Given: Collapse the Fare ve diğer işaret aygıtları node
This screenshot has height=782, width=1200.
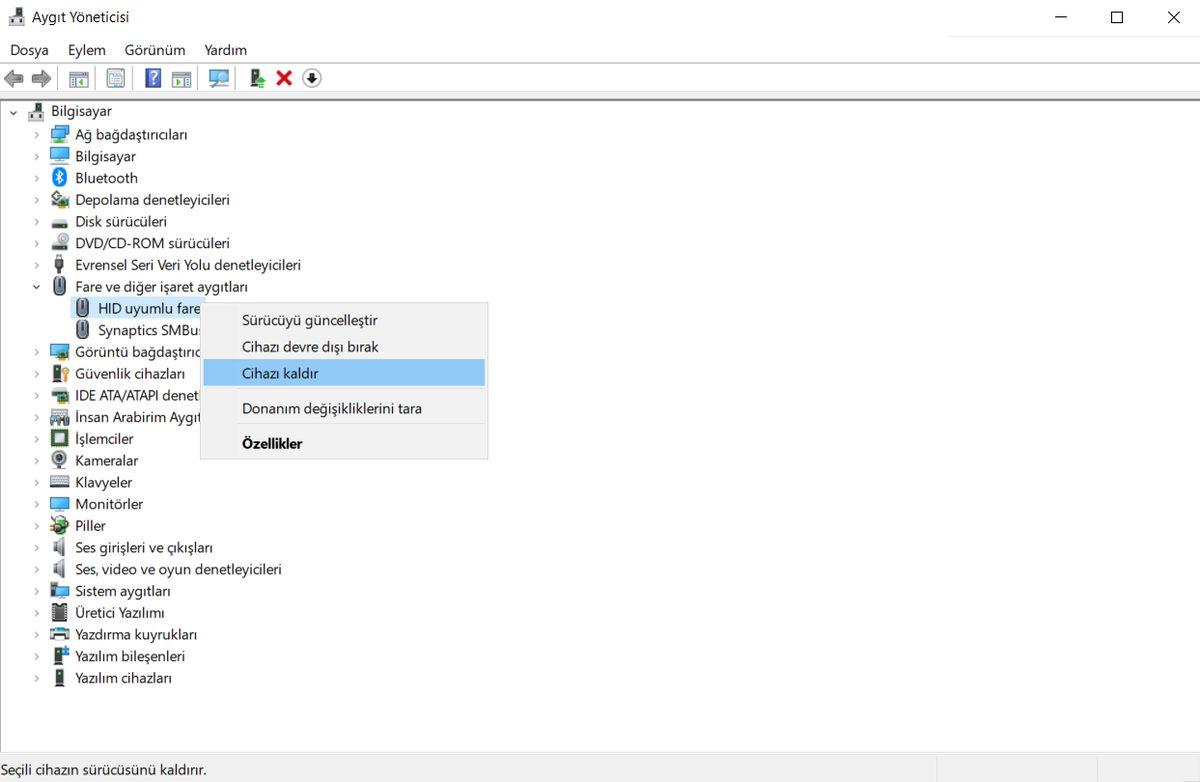Looking at the screenshot, I should click(x=37, y=287).
